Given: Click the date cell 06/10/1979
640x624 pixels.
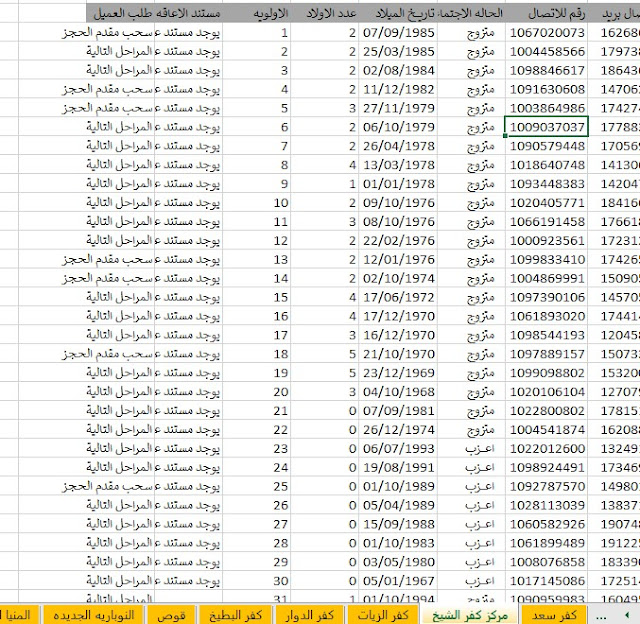Looking at the screenshot, I should pos(398,127).
